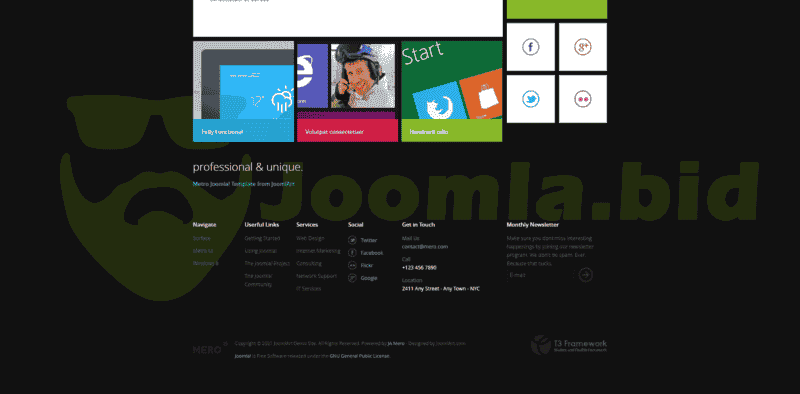Open the Network Support link
The height and width of the screenshot is (394, 800).
pos(316,276)
